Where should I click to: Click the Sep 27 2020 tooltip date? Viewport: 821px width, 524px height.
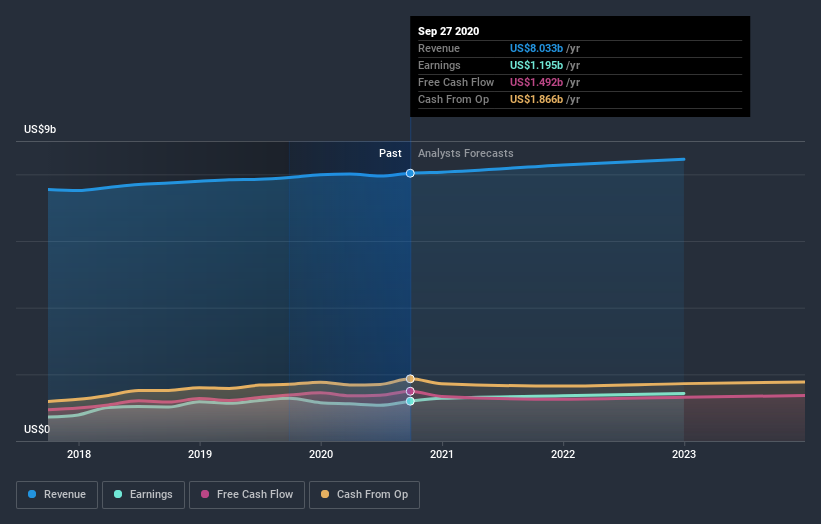449,31
